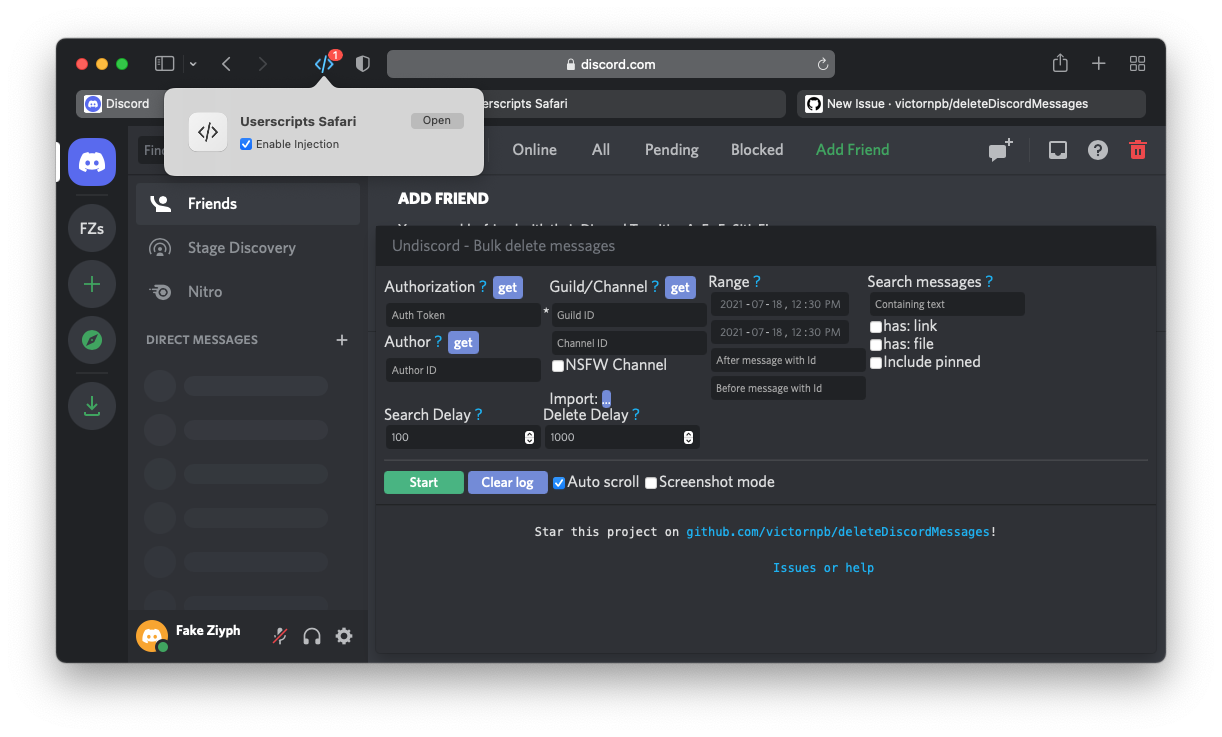
Task: Uncheck Auto scroll
Action: 558,482
